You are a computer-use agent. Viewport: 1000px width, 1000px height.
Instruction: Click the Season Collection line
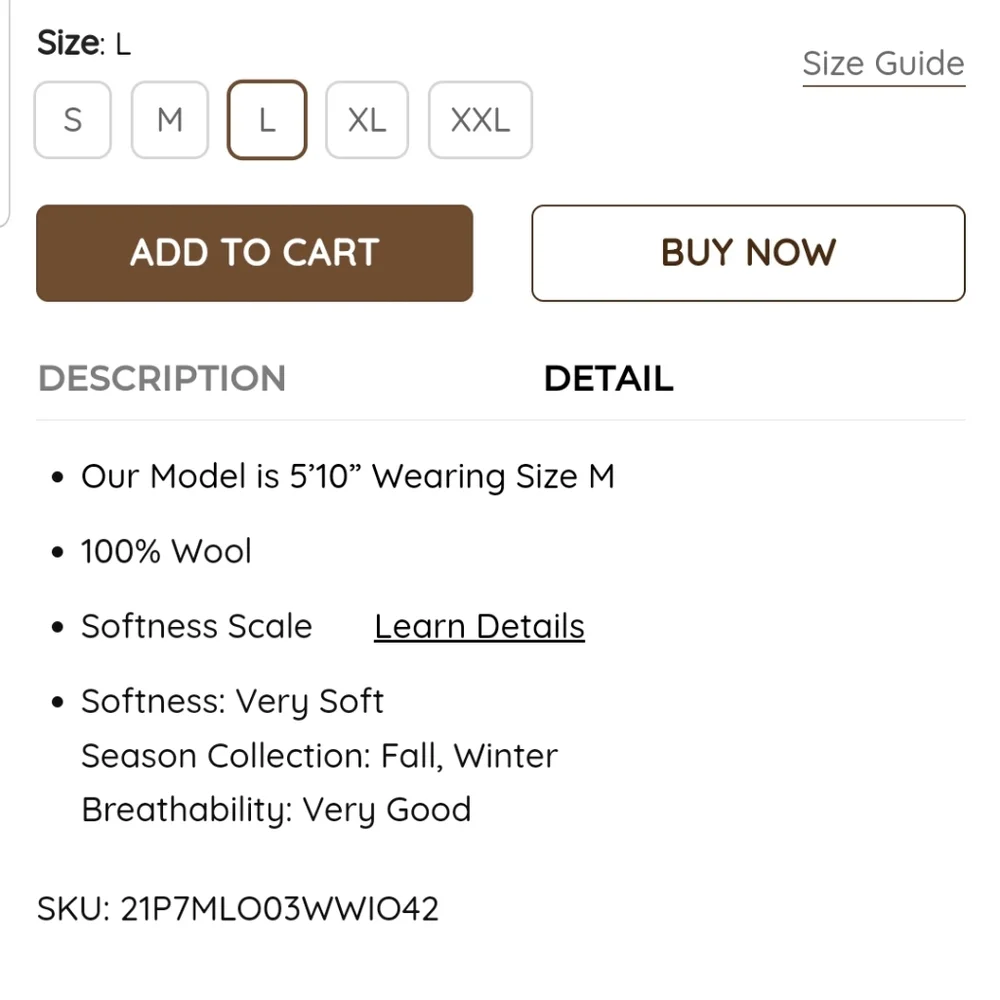tap(319, 756)
